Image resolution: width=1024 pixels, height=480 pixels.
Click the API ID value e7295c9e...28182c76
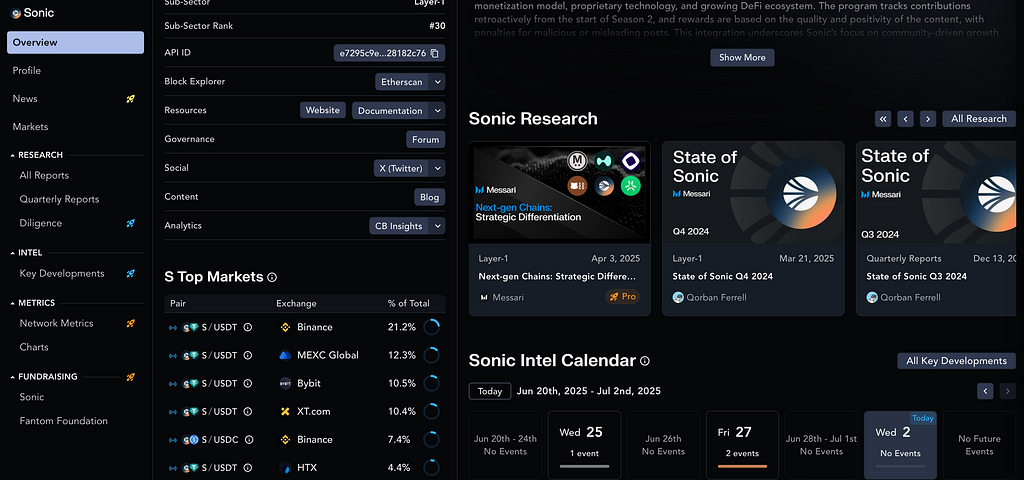[x=381, y=53]
